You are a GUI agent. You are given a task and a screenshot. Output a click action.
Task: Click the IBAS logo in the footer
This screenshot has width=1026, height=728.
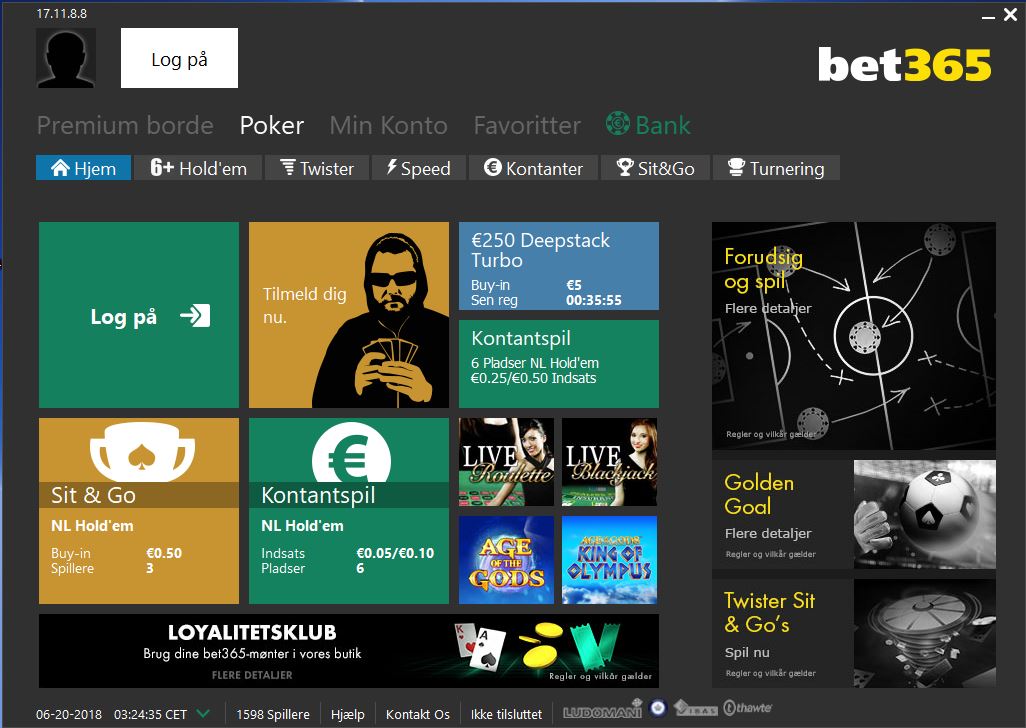tap(696, 708)
